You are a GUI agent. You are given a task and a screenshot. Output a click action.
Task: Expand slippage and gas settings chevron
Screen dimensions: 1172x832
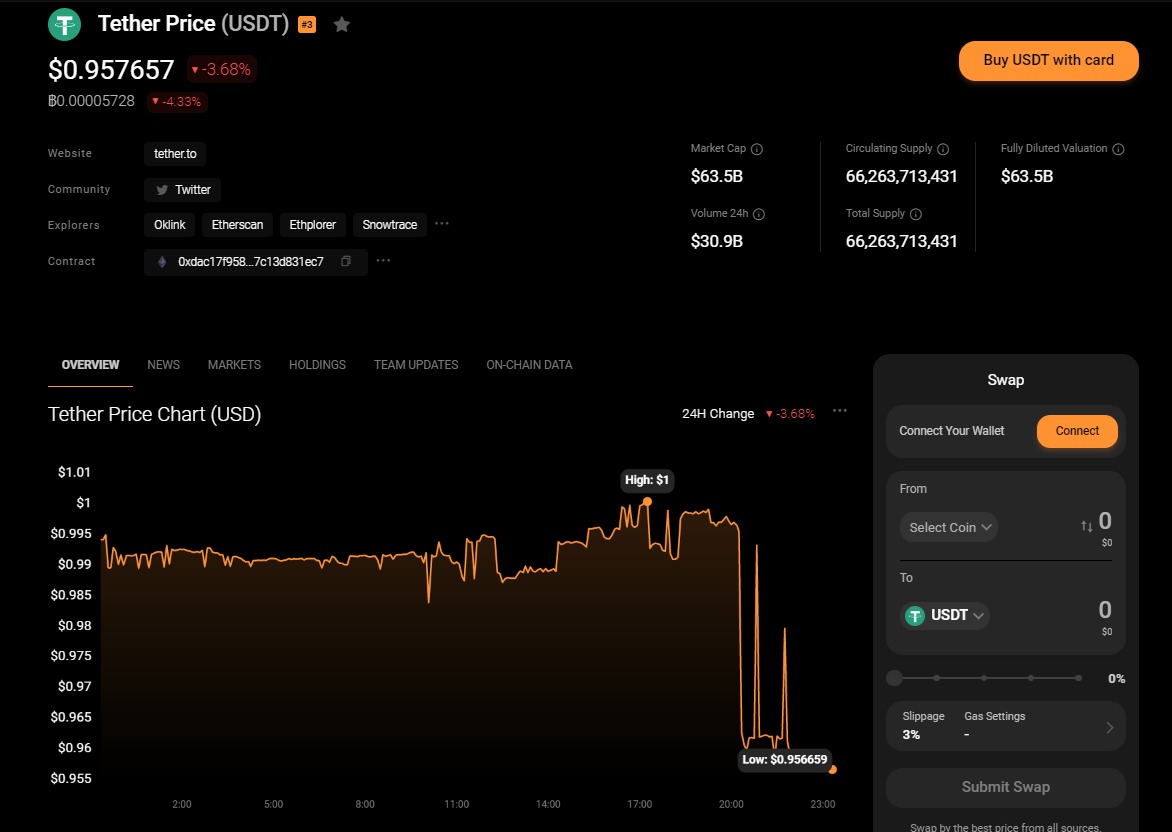pos(1109,727)
